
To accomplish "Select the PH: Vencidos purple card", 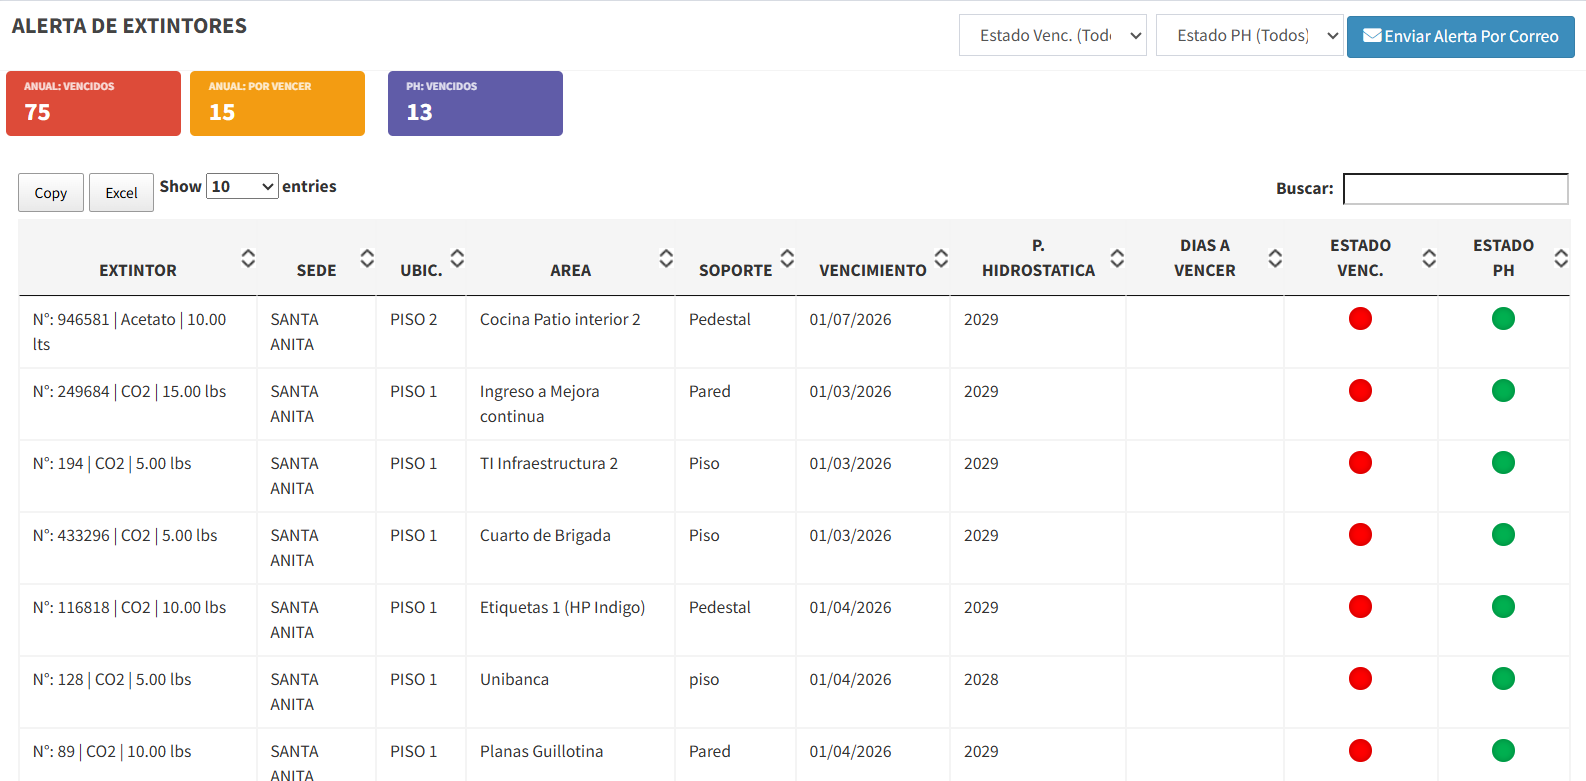I will (475, 103).
